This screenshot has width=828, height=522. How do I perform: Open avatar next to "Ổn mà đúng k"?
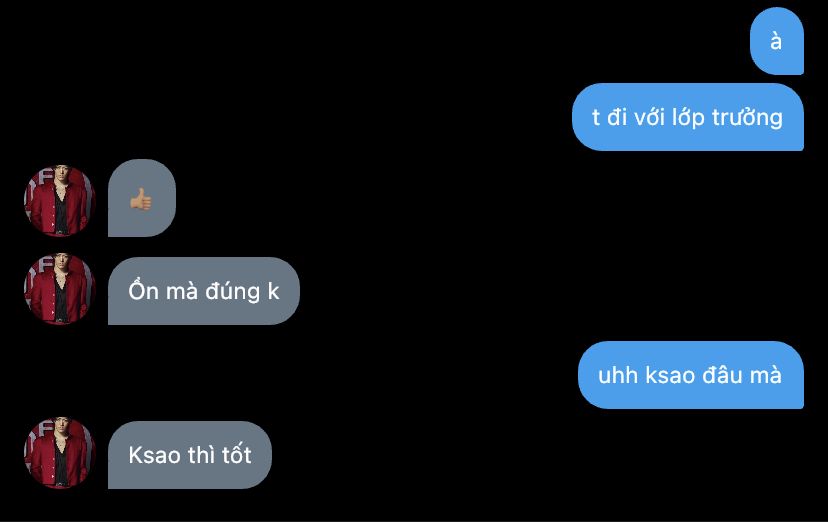[60, 289]
